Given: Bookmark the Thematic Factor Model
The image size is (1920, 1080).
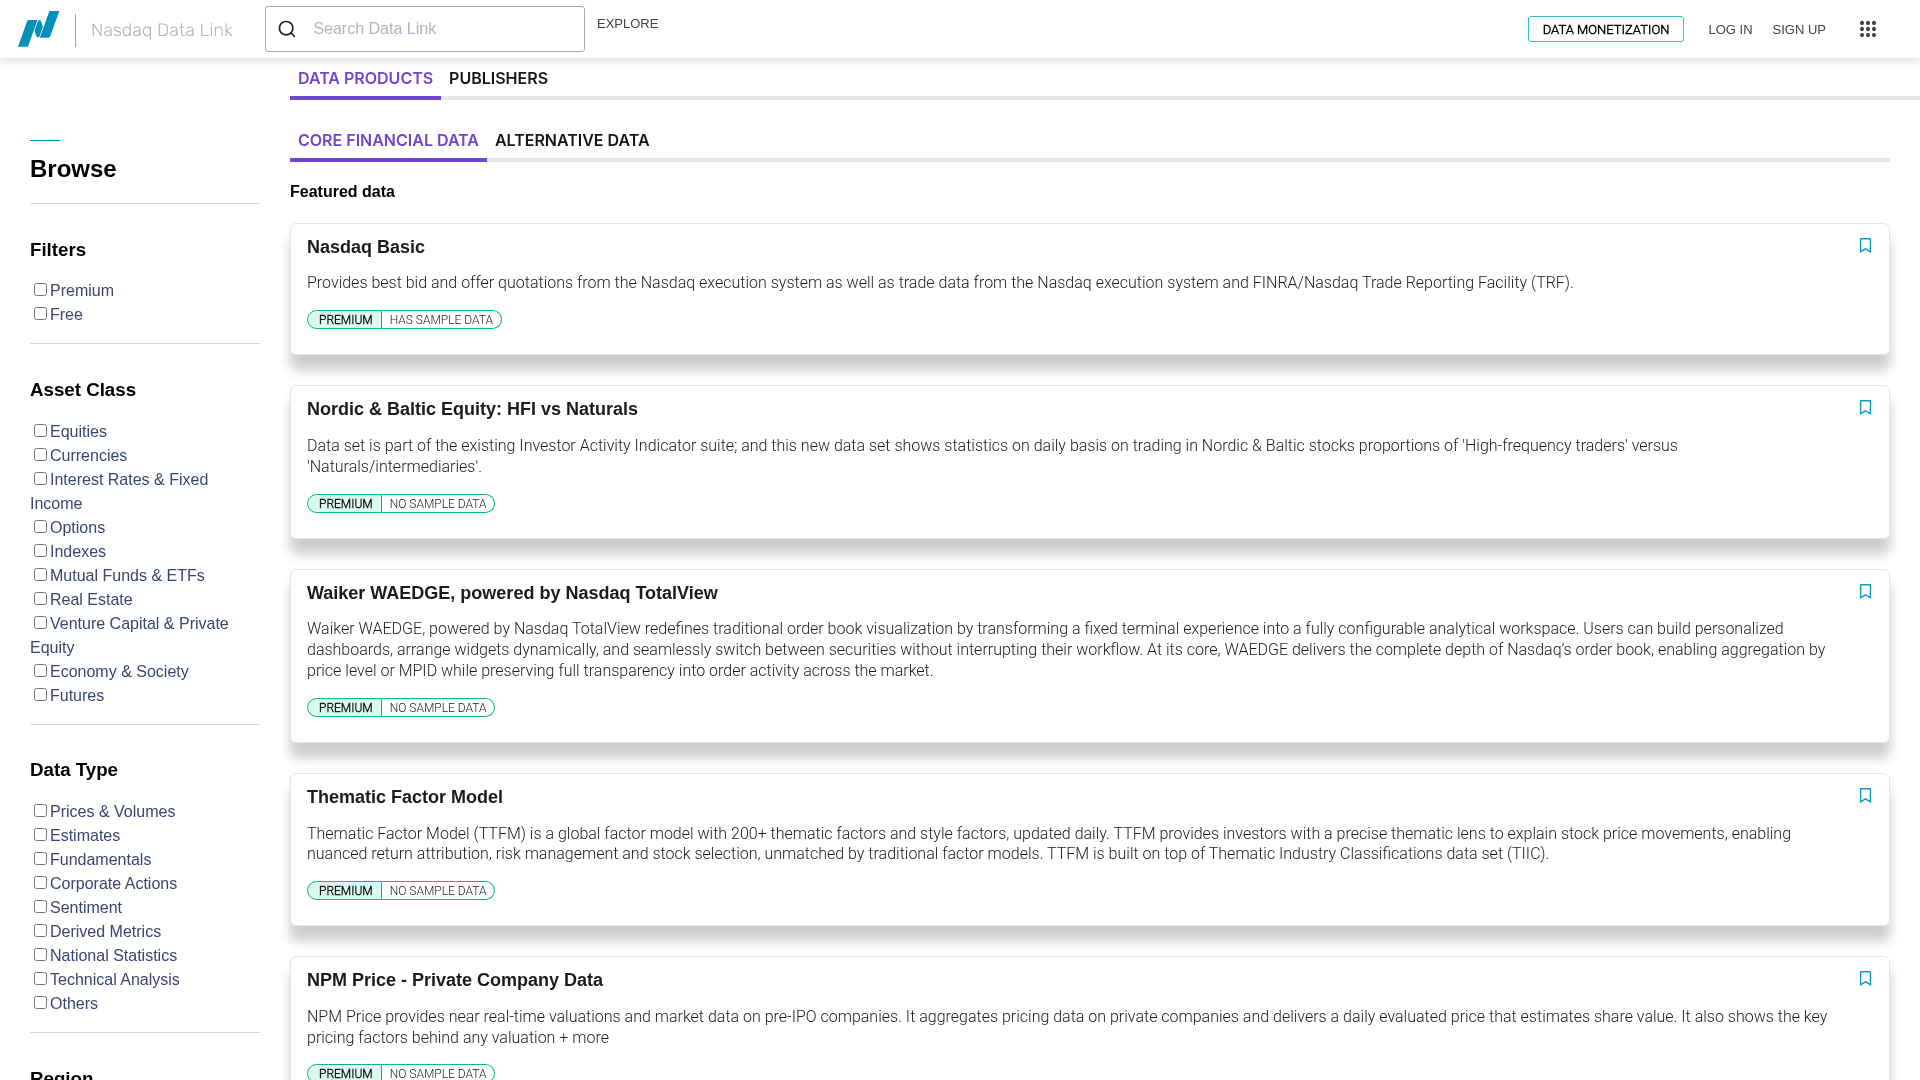Looking at the screenshot, I should pos(1865,796).
